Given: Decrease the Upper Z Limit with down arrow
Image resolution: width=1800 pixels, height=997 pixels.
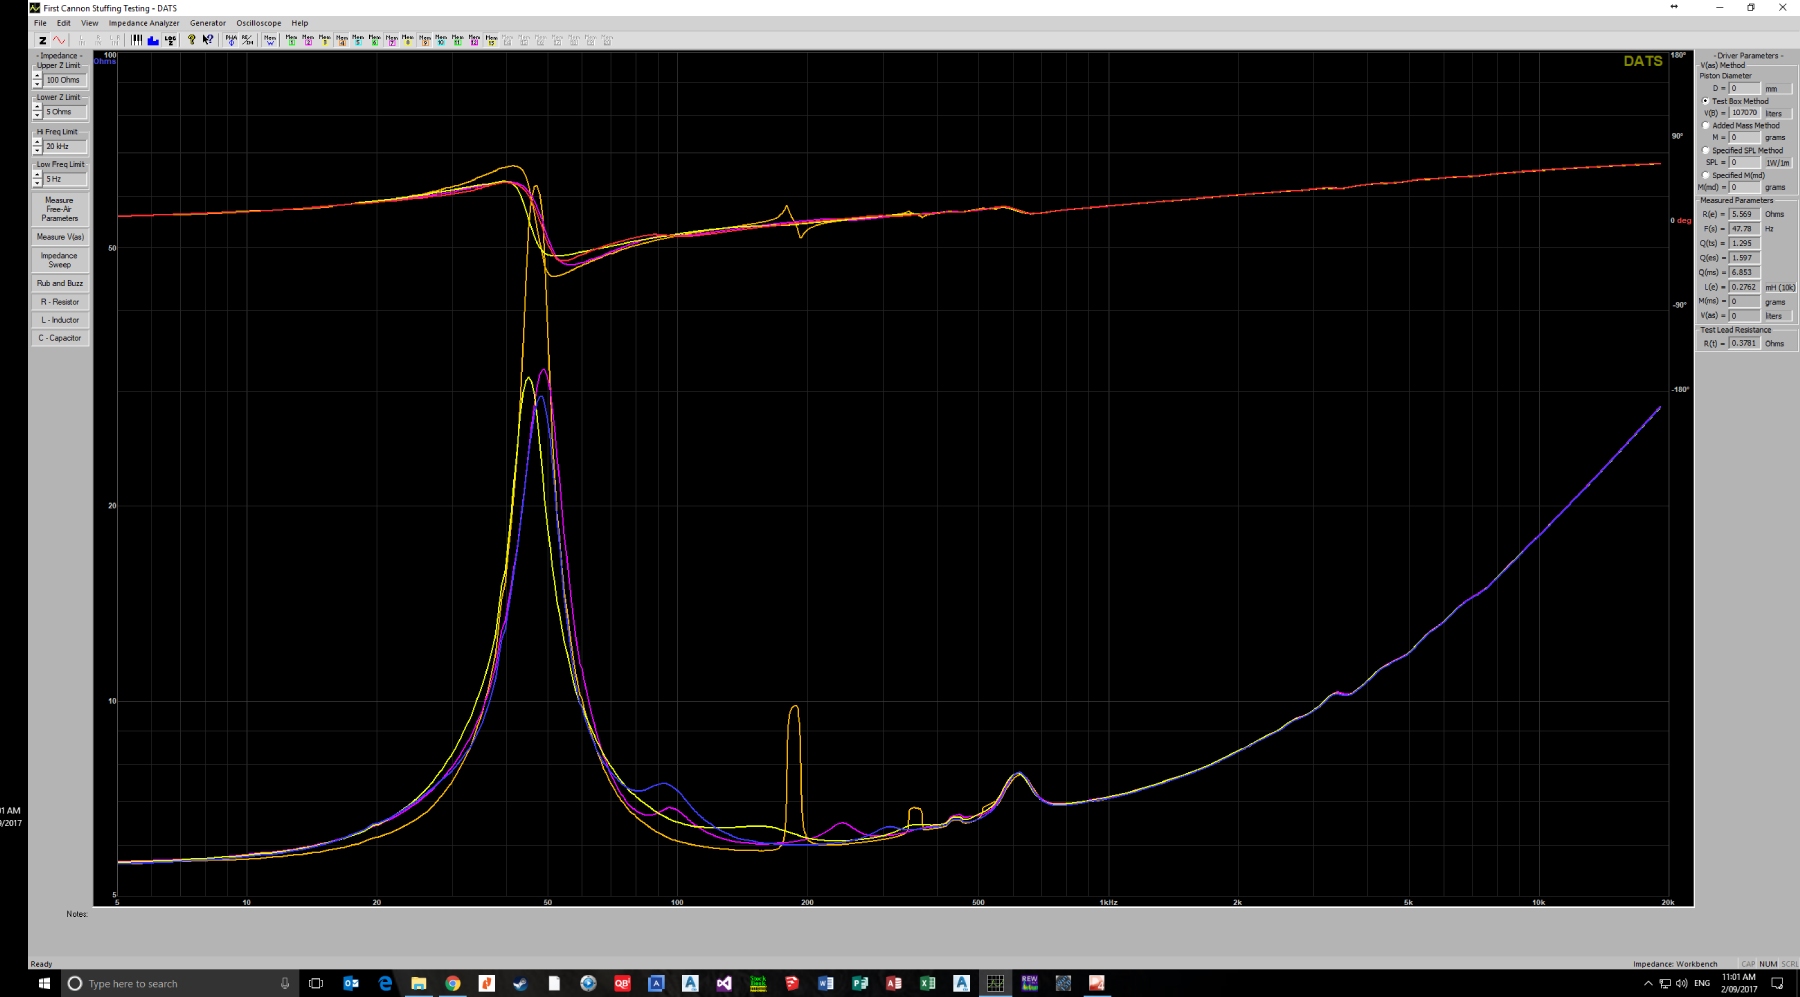Looking at the screenshot, I should (37, 84).
